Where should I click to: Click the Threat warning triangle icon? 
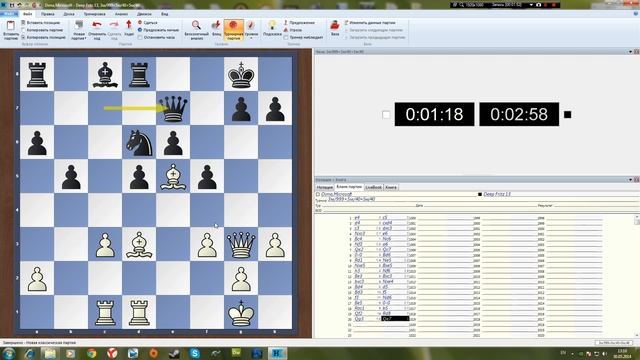click(286, 30)
